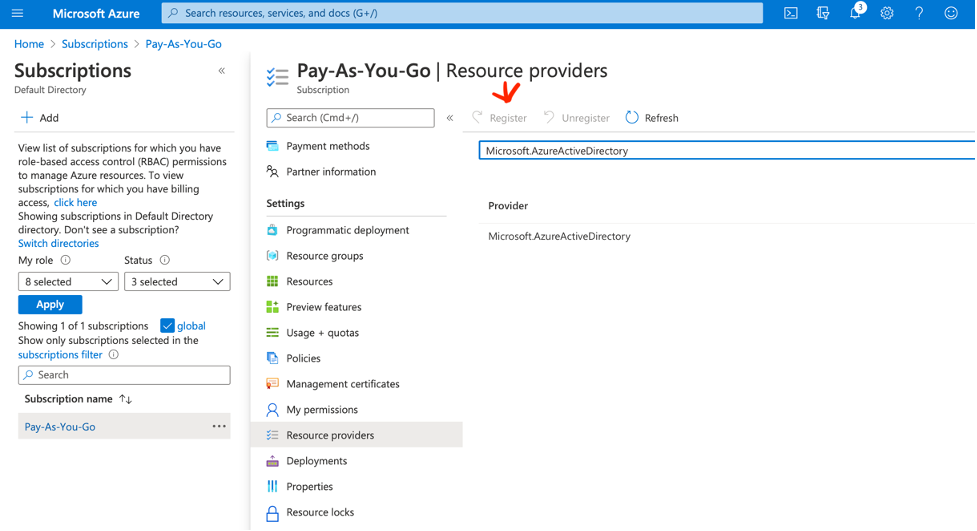Open the Settings gear in top bar

pos(886,13)
